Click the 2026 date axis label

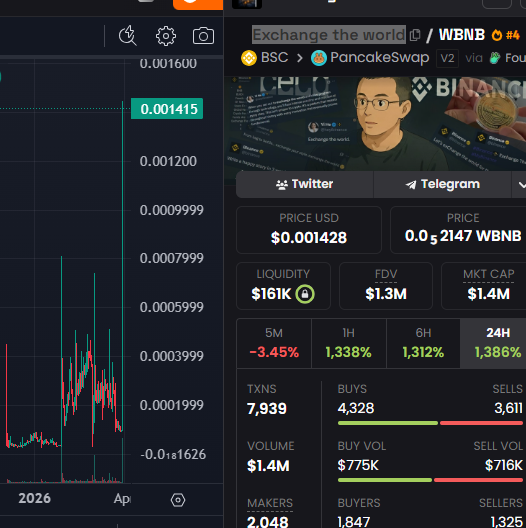(x=34, y=498)
